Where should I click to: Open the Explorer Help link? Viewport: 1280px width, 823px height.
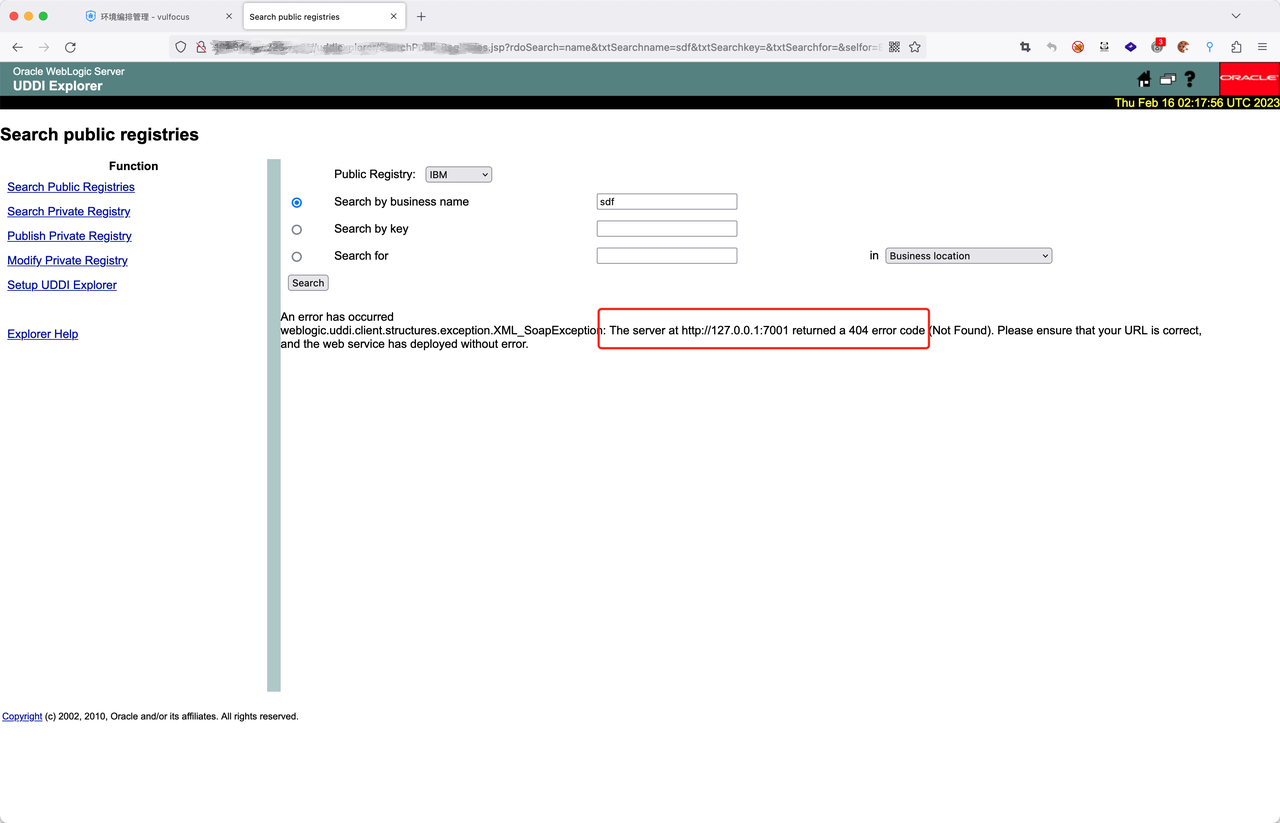pyautogui.click(x=43, y=334)
